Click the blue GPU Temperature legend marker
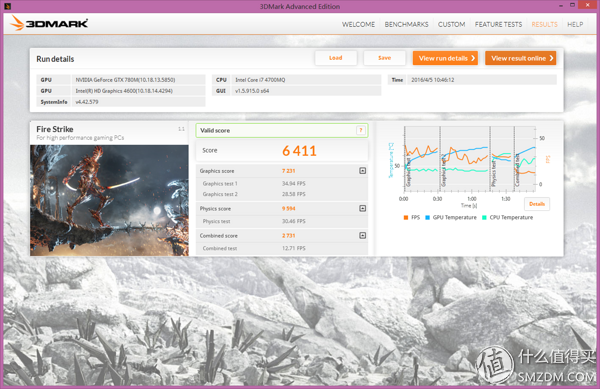Viewport: 600px width, 389px height. pyautogui.click(x=427, y=217)
